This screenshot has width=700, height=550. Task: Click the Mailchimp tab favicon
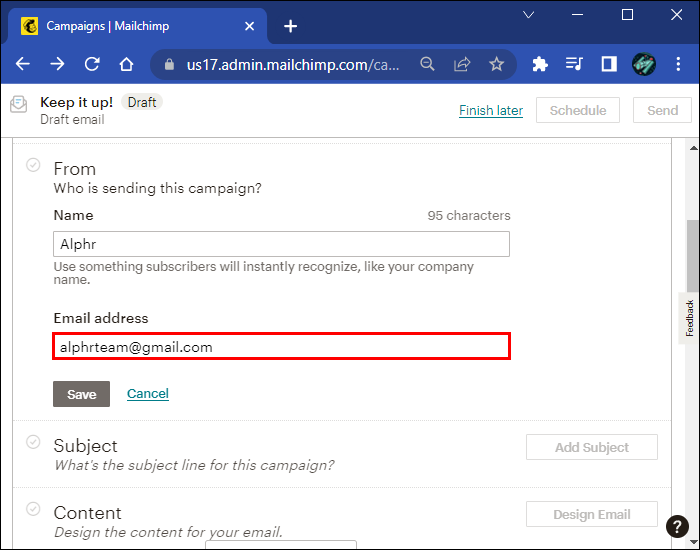tap(29, 26)
